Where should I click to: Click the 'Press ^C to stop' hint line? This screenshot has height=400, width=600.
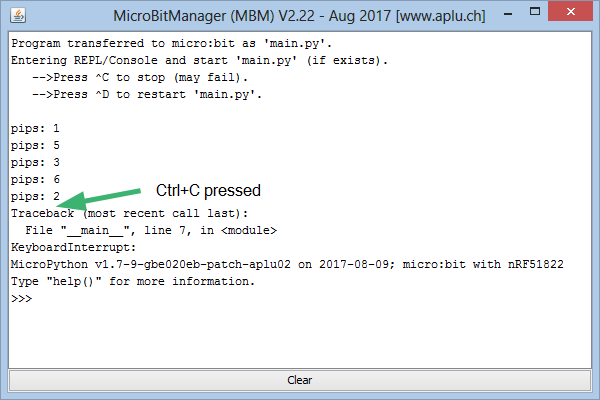(140, 78)
